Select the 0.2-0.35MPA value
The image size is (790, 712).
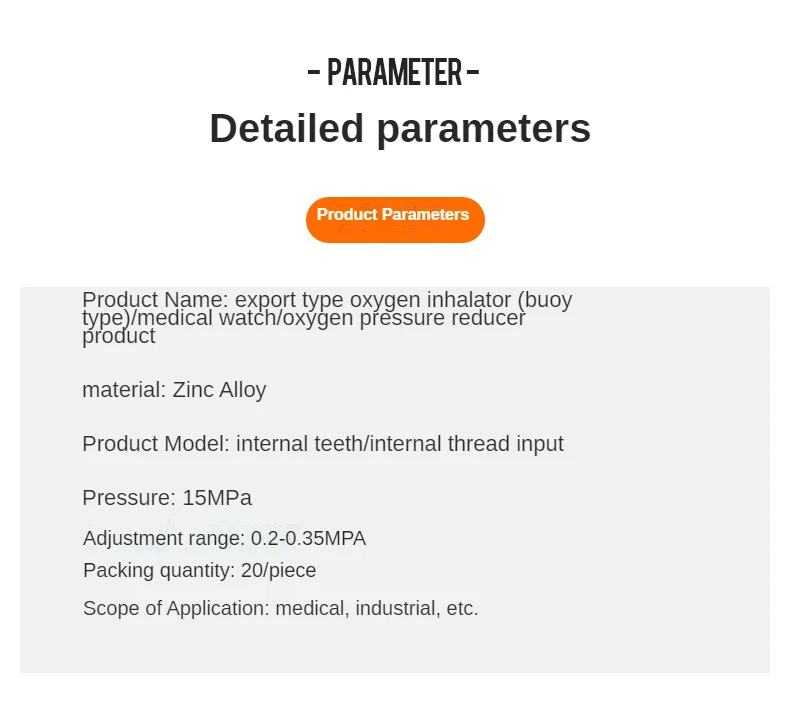[308, 538]
